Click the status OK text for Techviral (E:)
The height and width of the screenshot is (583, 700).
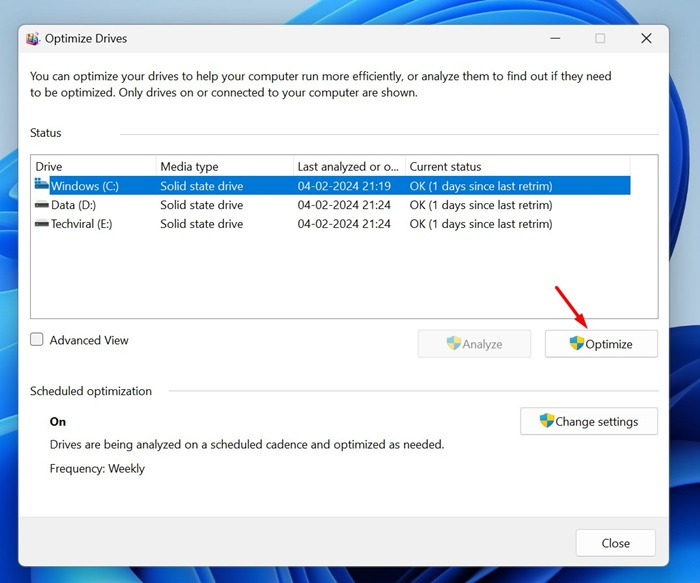click(481, 224)
